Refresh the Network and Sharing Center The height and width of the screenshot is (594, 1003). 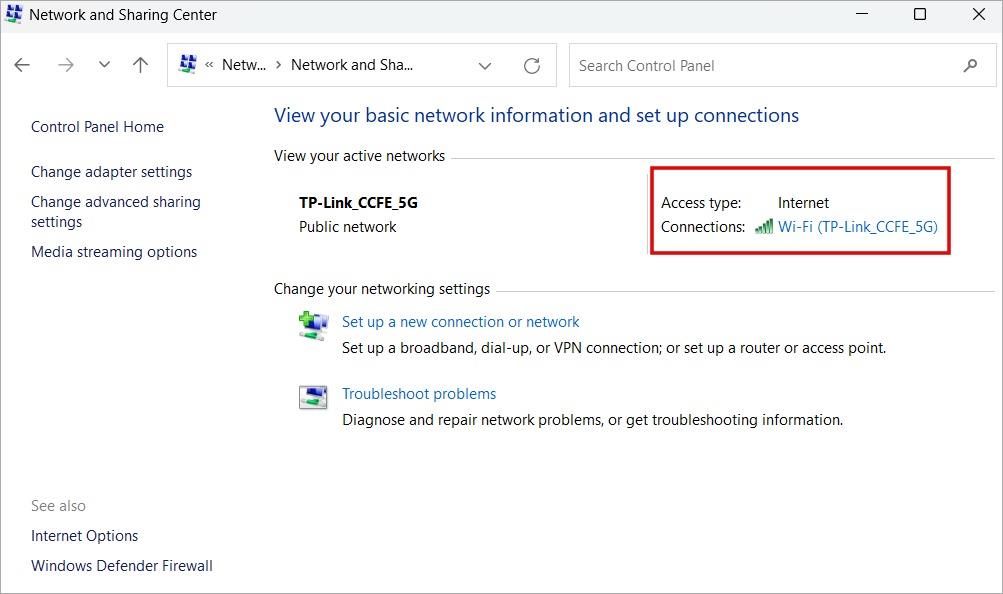click(532, 65)
